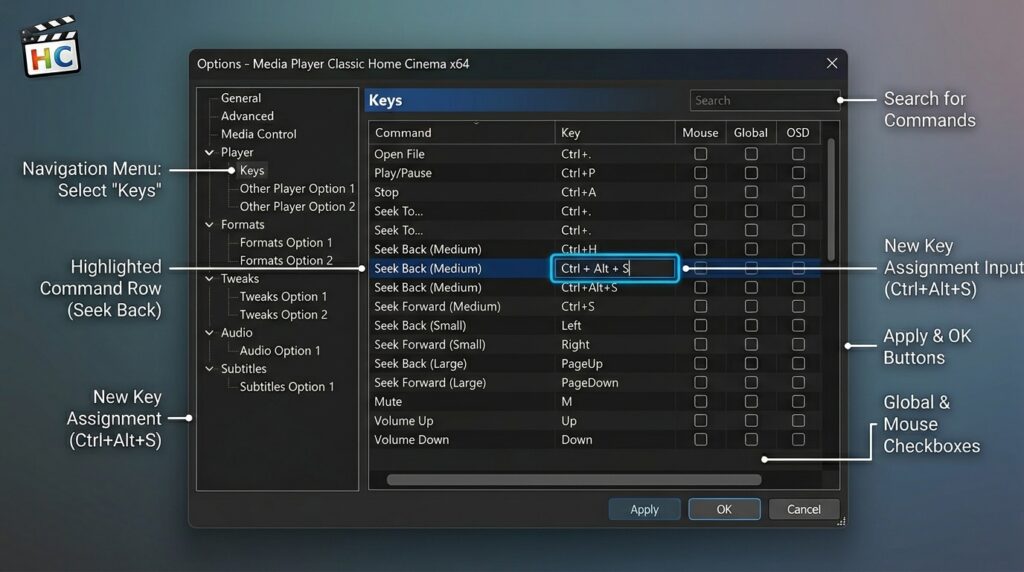Image resolution: width=1024 pixels, height=572 pixels.
Task: Toggle the OSD checkbox for Mute
Action: tap(798, 402)
